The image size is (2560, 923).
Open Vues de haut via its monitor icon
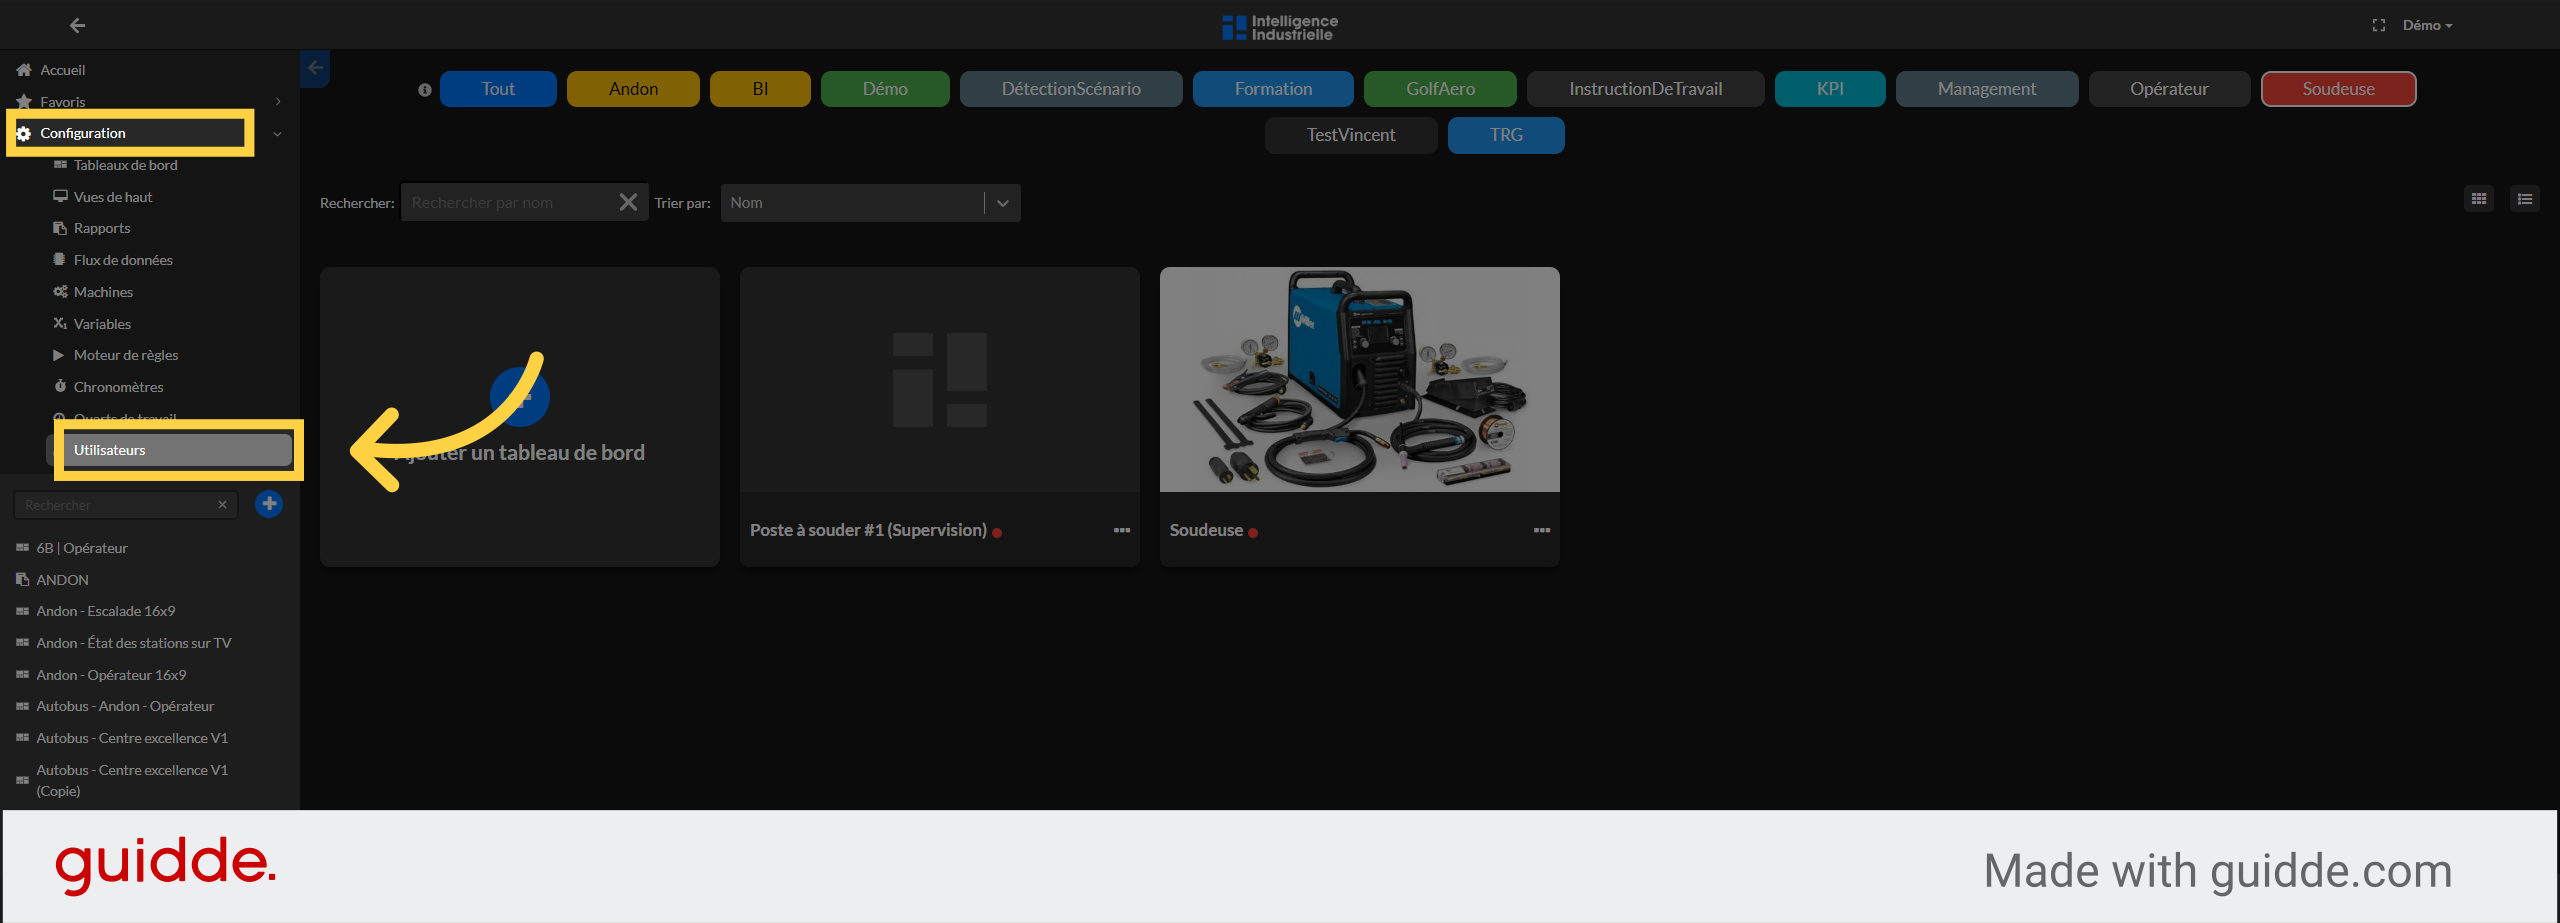coord(60,196)
